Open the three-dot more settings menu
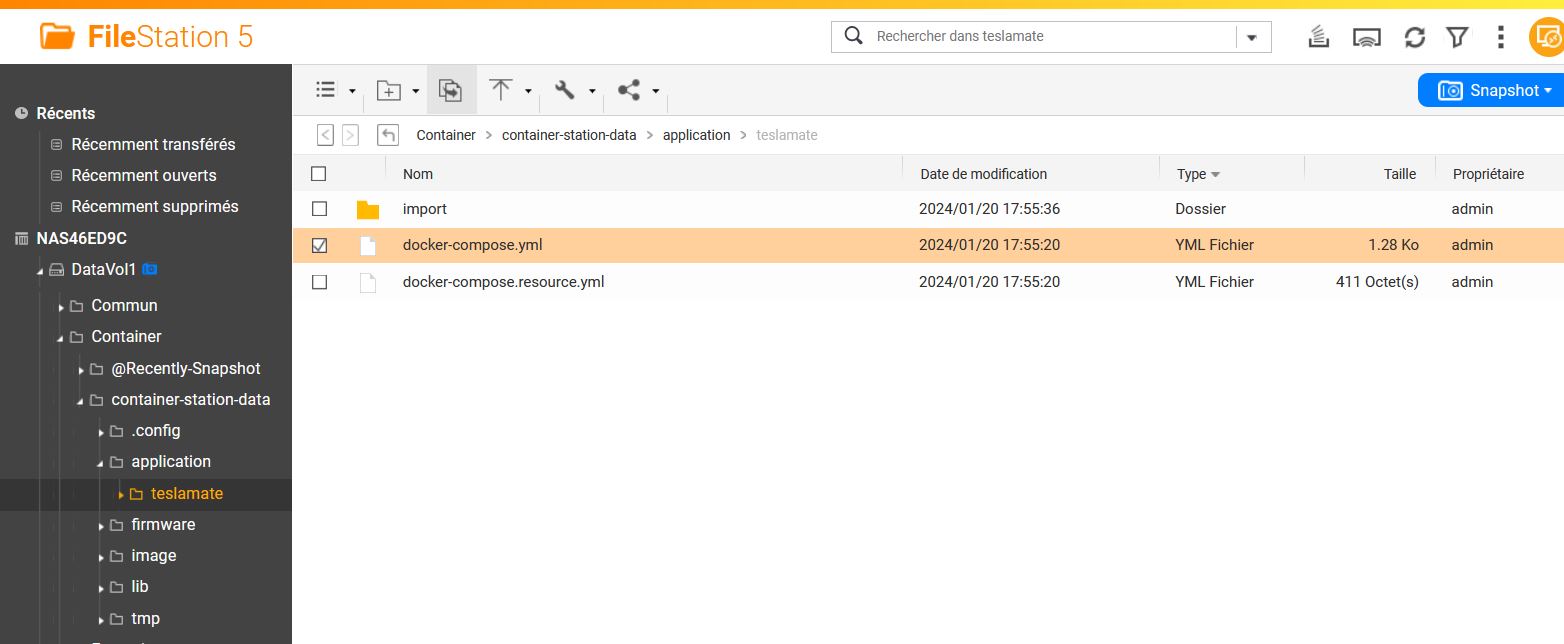The height and width of the screenshot is (644, 1564). (x=1500, y=37)
